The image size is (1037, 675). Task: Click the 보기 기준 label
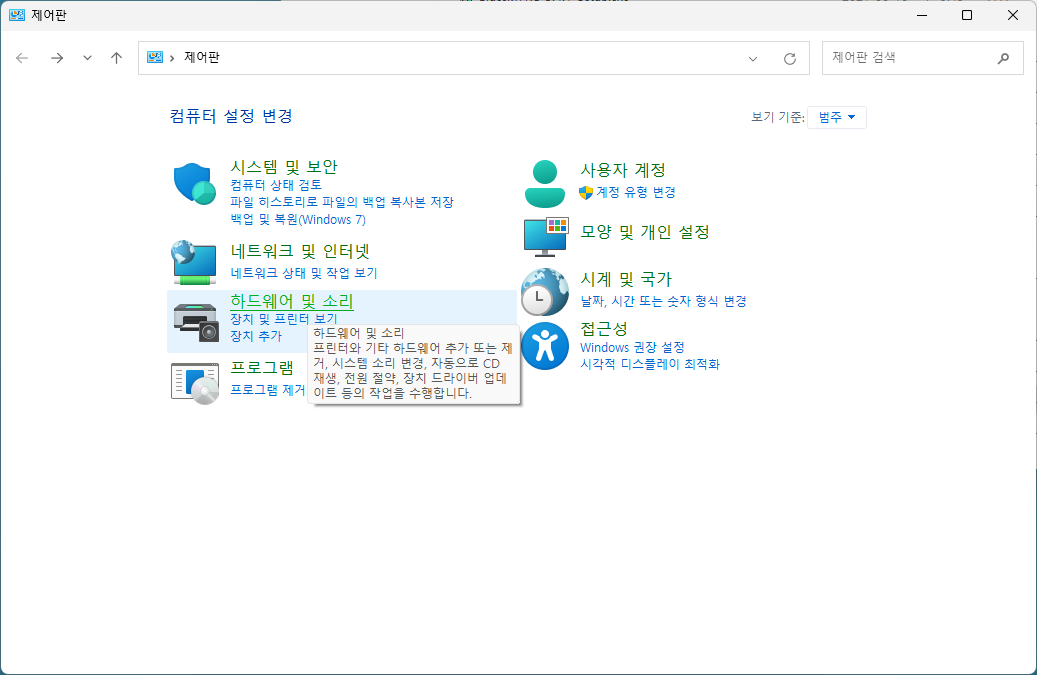(778, 117)
